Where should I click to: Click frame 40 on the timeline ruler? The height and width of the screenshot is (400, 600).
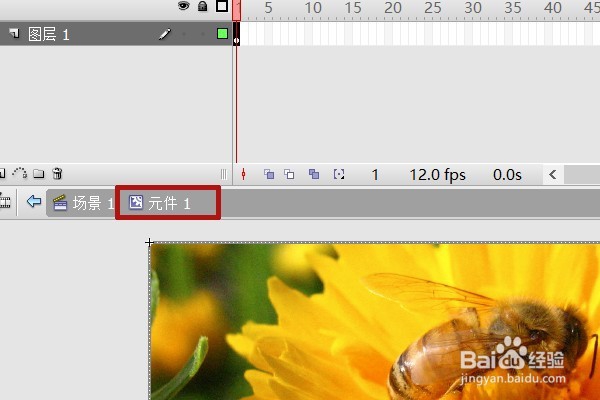[x=553, y=7]
